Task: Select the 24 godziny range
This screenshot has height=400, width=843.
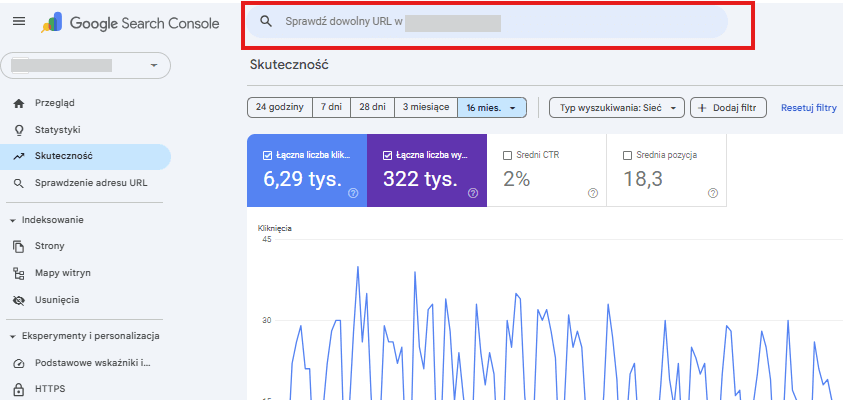Action: point(280,107)
